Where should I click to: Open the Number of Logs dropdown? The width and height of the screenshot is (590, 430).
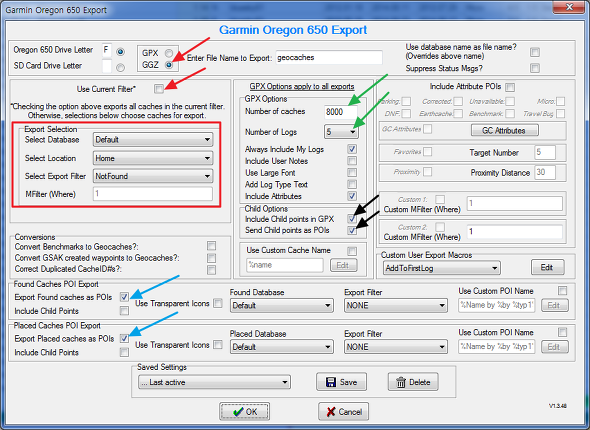341,132
